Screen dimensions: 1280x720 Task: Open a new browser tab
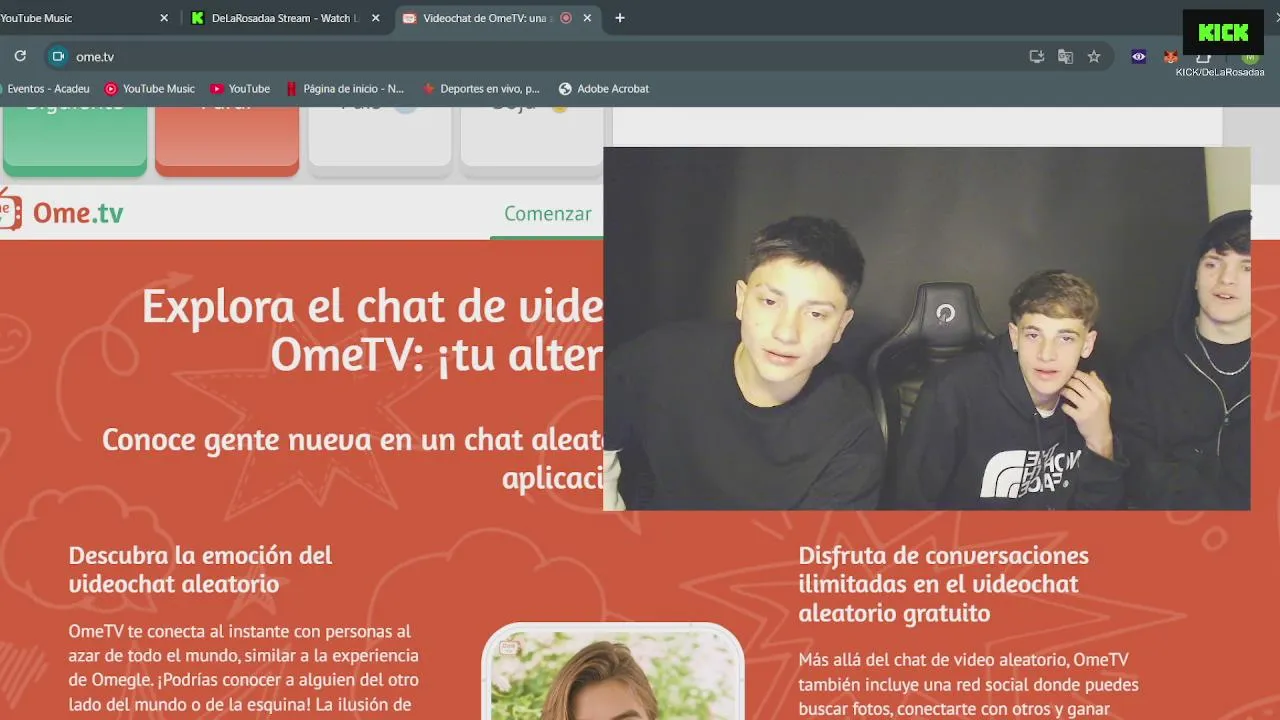[620, 18]
